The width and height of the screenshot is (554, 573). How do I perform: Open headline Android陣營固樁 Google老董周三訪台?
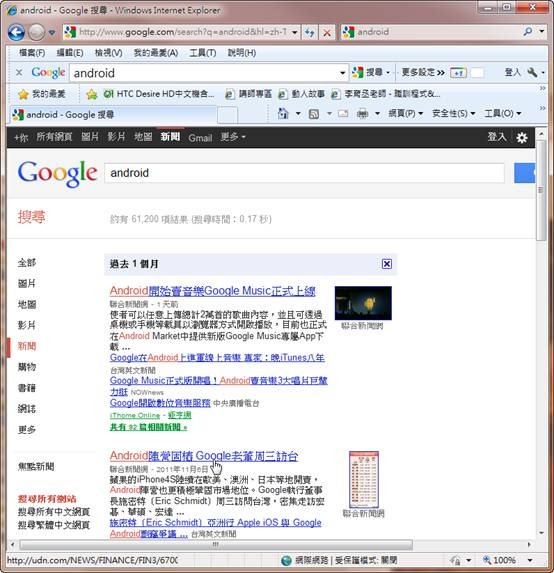204,456
